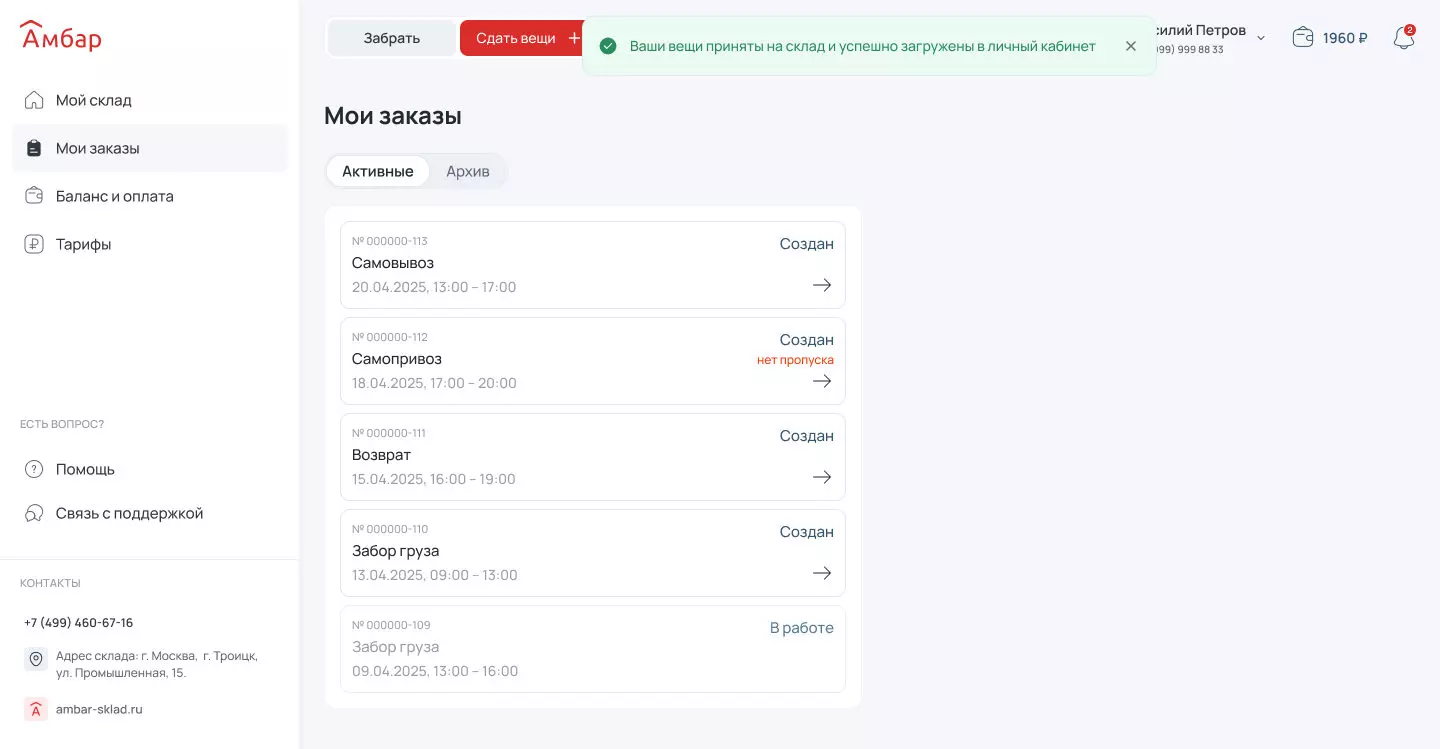Click the clipboard icon beside Мои заказы
Screen dimensions: 1440x749
(34, 148)
